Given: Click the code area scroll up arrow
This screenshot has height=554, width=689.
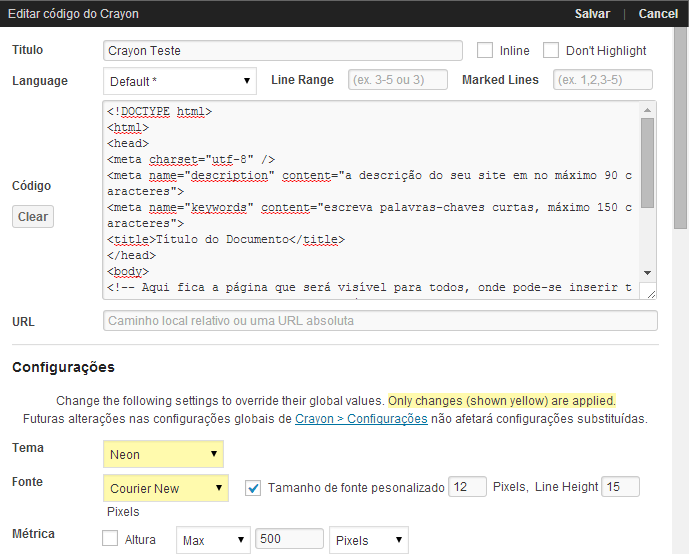Looking at the screenshot, I should [x=647, y=110].
